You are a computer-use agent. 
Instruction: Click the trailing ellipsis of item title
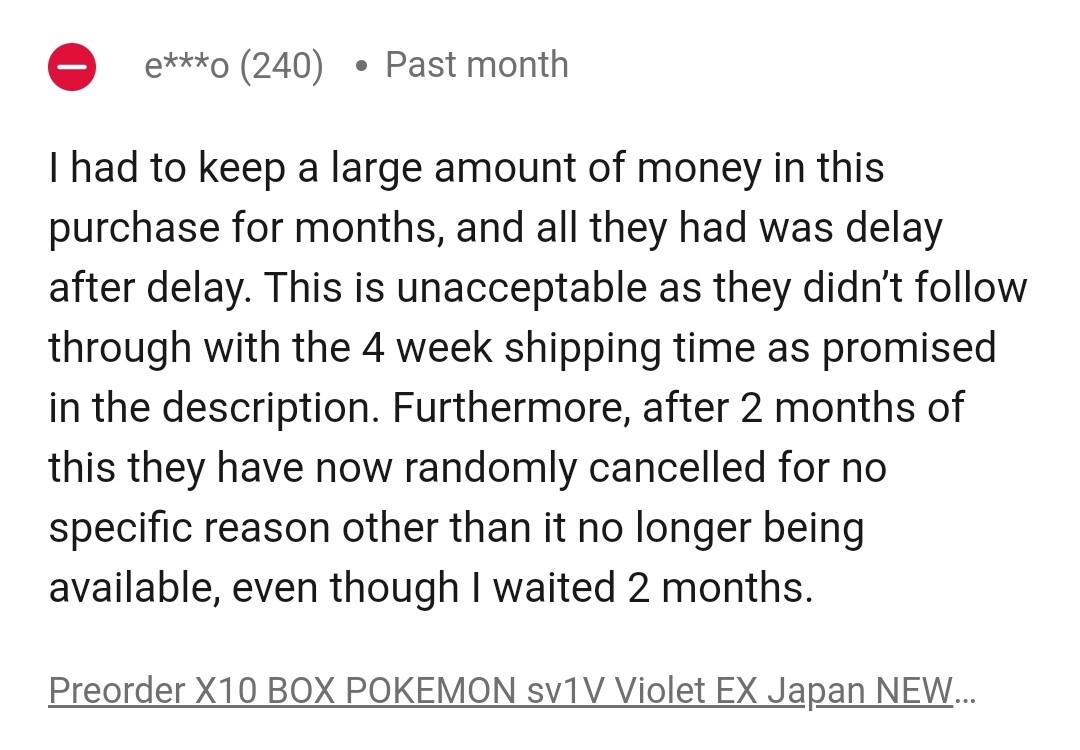click(x=965, y=697)
